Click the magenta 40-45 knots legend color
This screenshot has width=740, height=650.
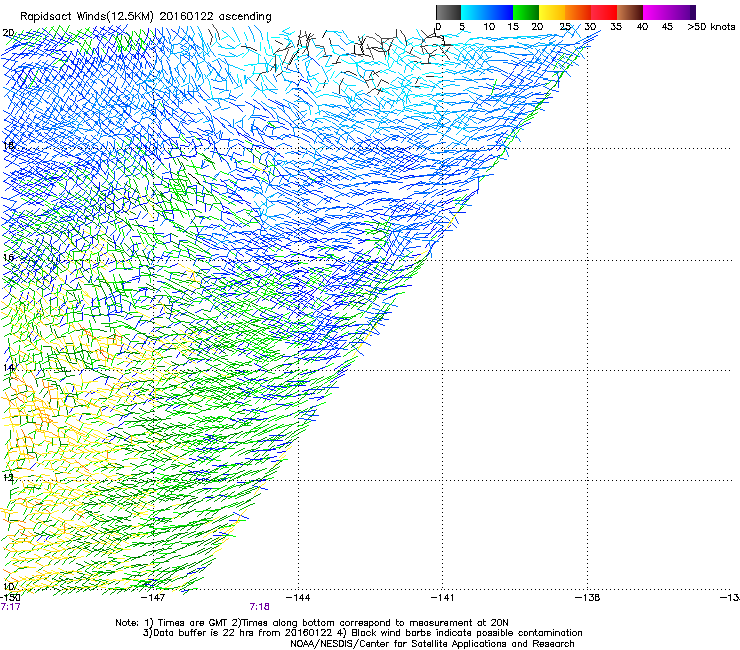(x=656, y=12)
